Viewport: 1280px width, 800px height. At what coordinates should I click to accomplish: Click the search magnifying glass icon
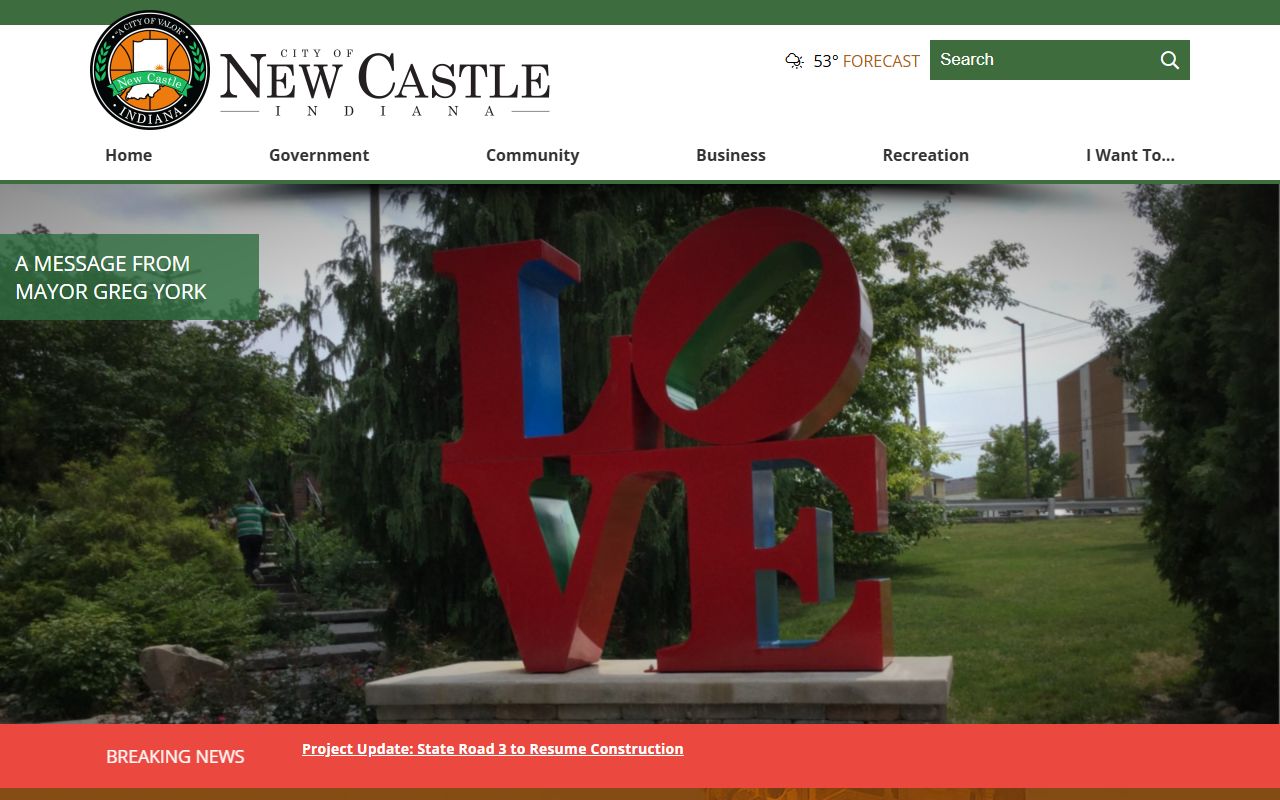(x=1169, y=60)
